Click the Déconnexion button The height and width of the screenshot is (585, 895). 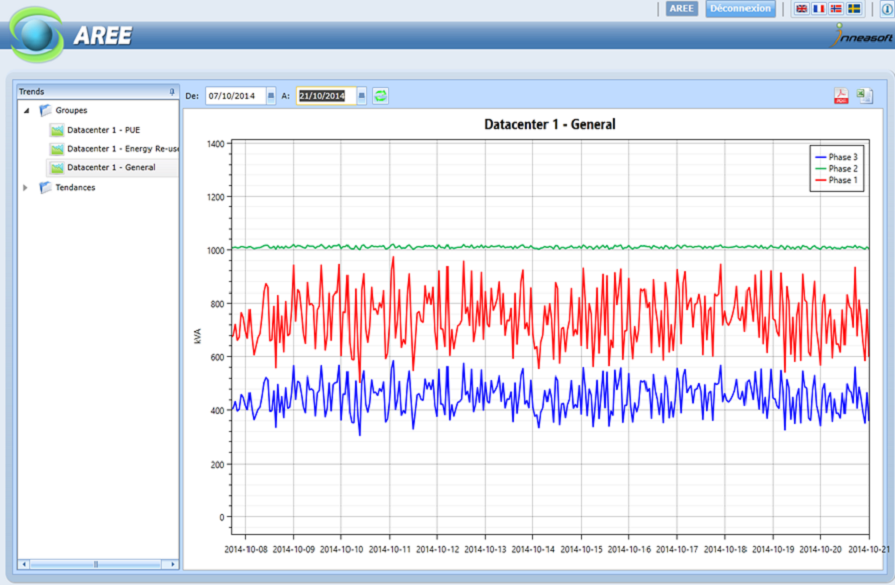[x=740, y=9]
